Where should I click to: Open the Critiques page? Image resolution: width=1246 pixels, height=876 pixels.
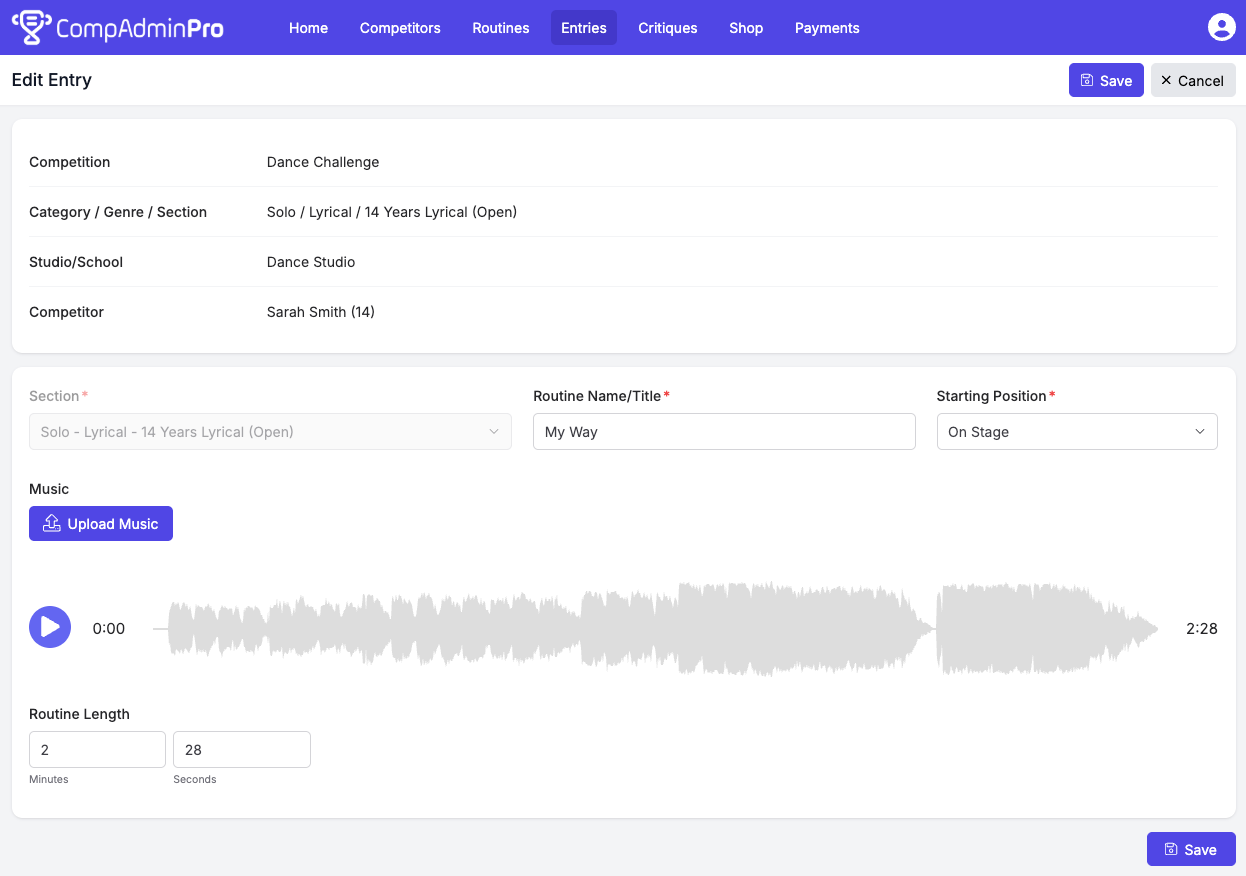(x=668, y=28)
